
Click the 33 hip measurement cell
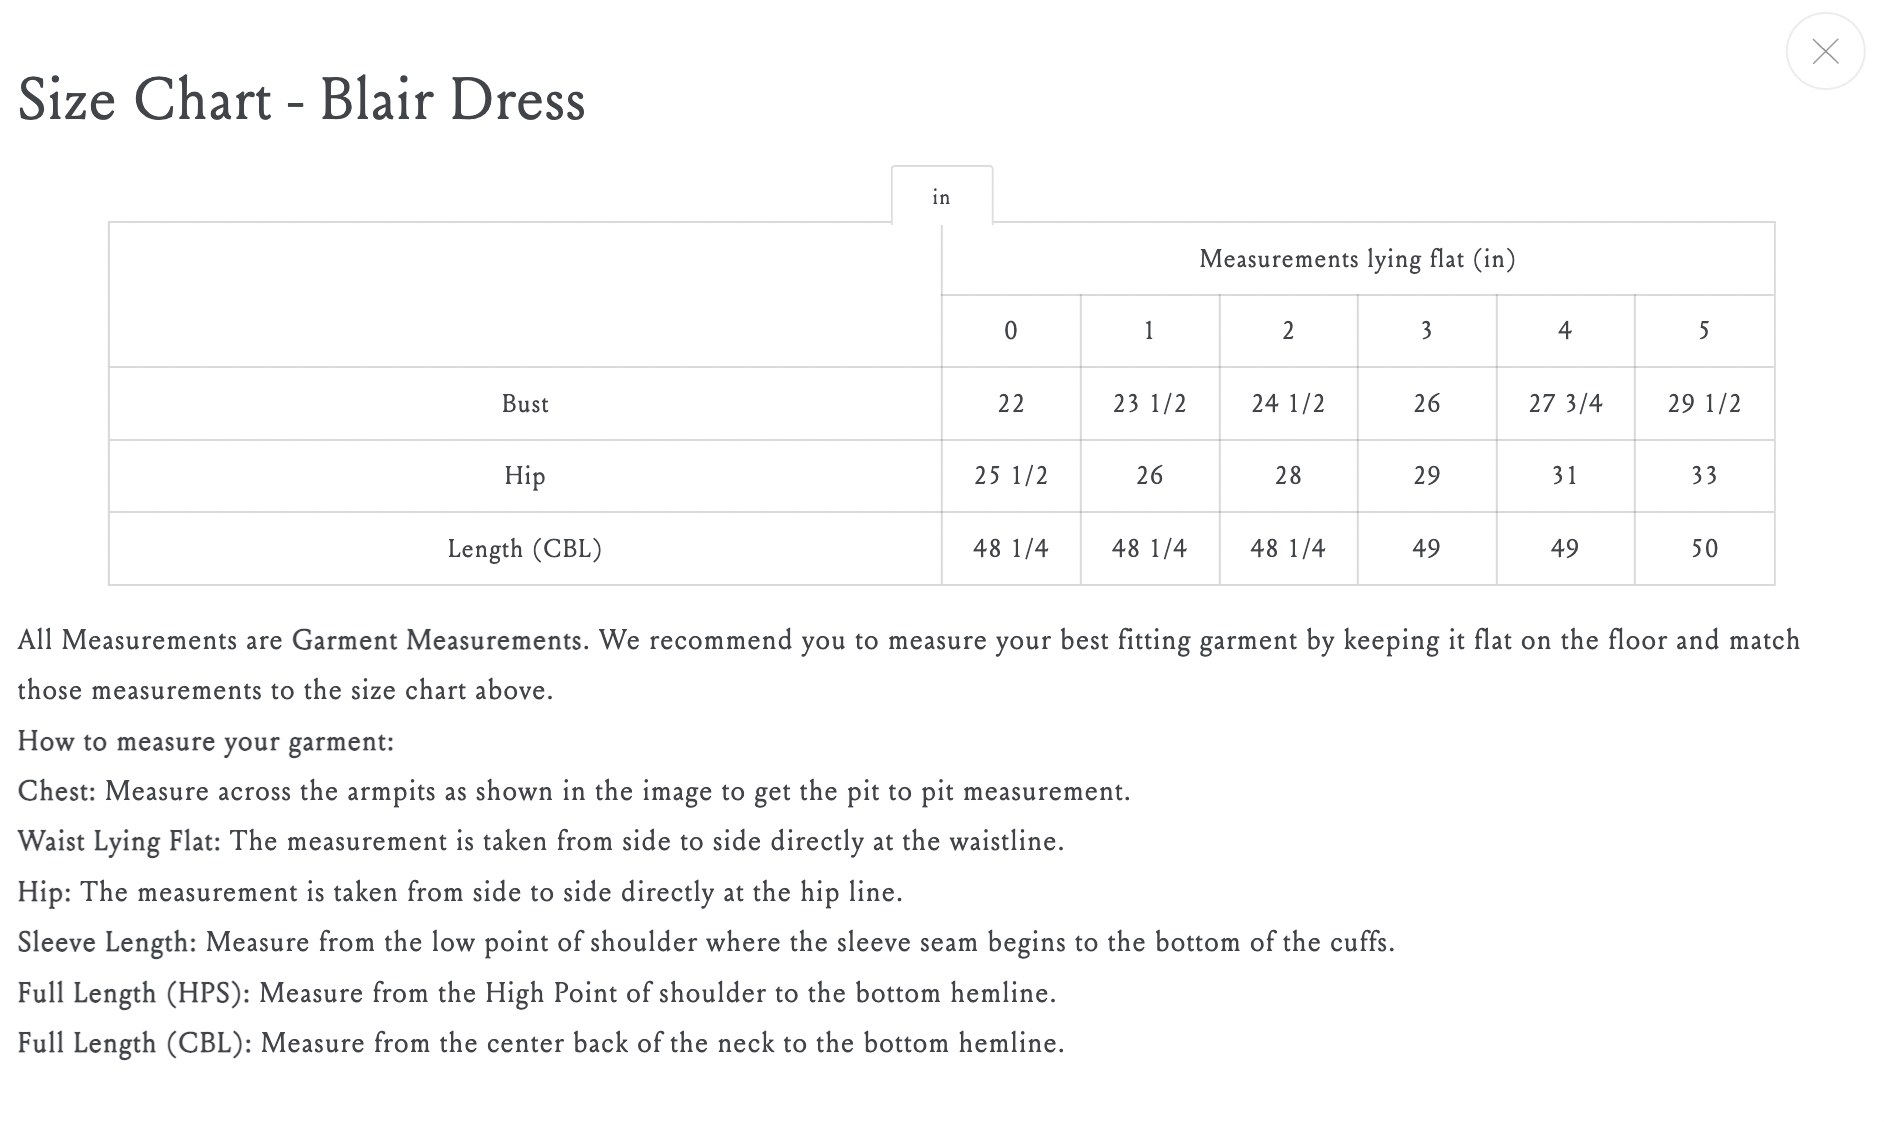pyautogui.click(x=1704, y=476)
